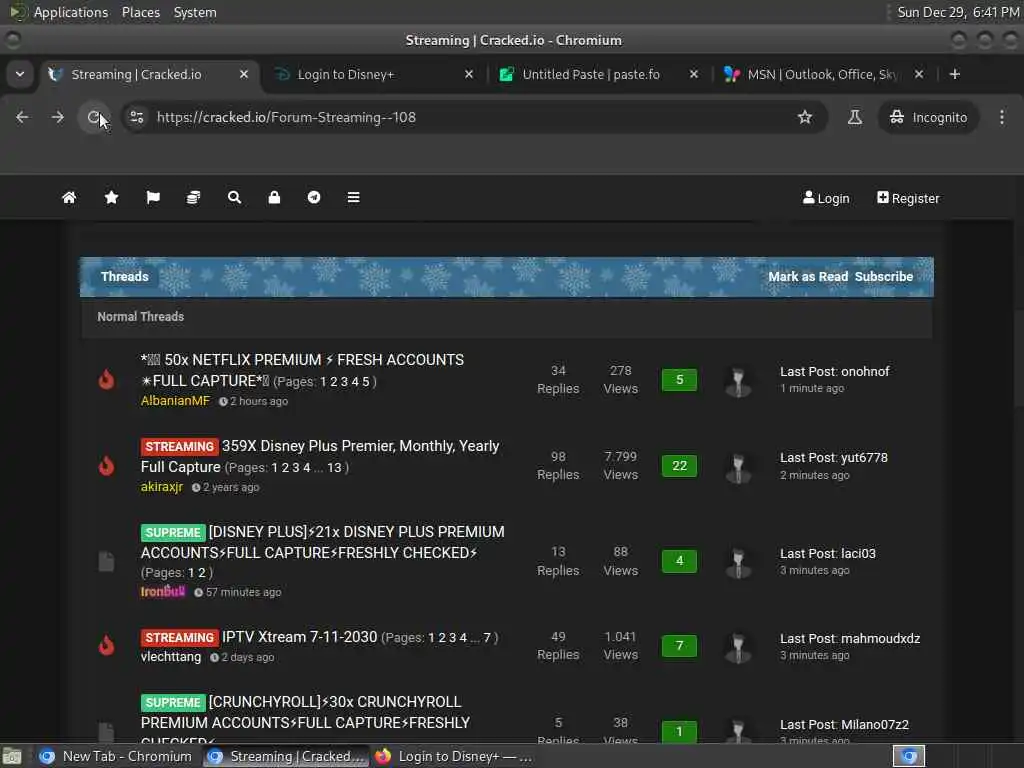Screen dimensions: 1024x768
Task: Open last poster yut6778 profile
Action: 864,457
